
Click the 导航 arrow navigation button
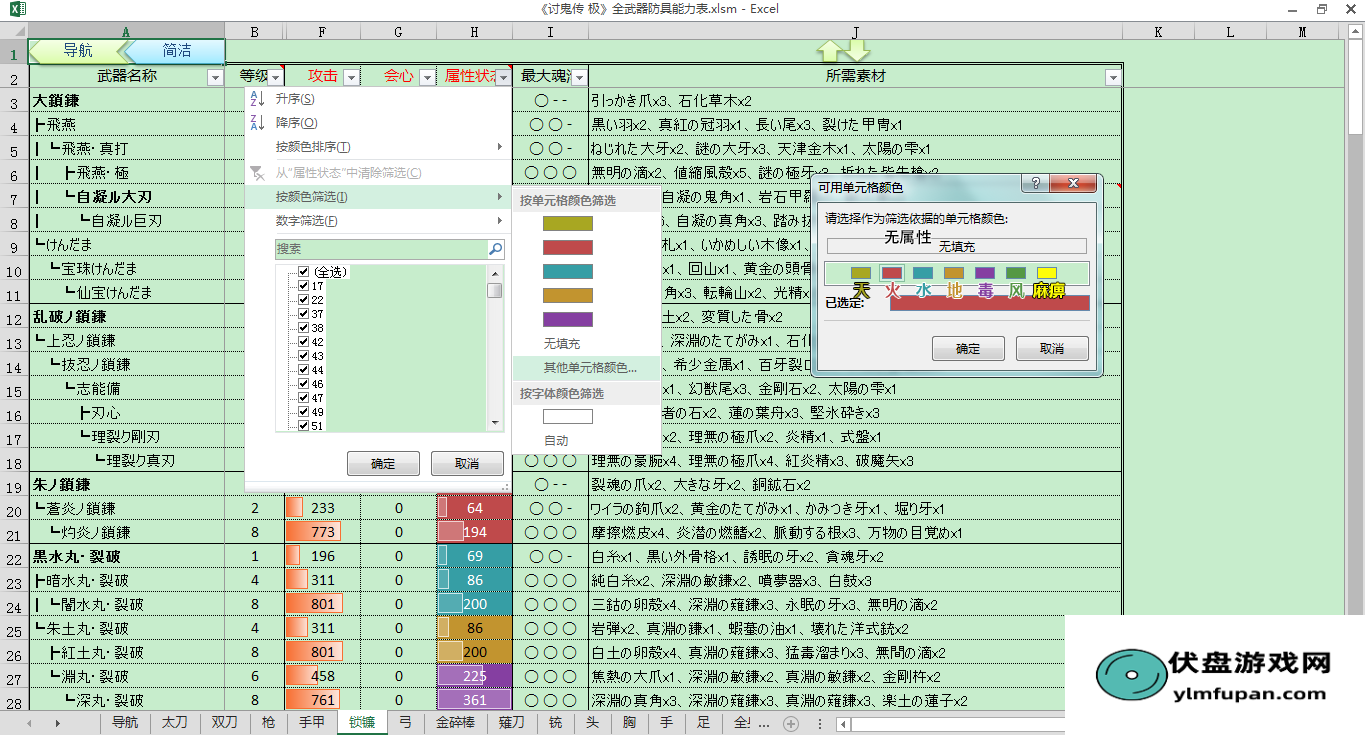[78, 51]
